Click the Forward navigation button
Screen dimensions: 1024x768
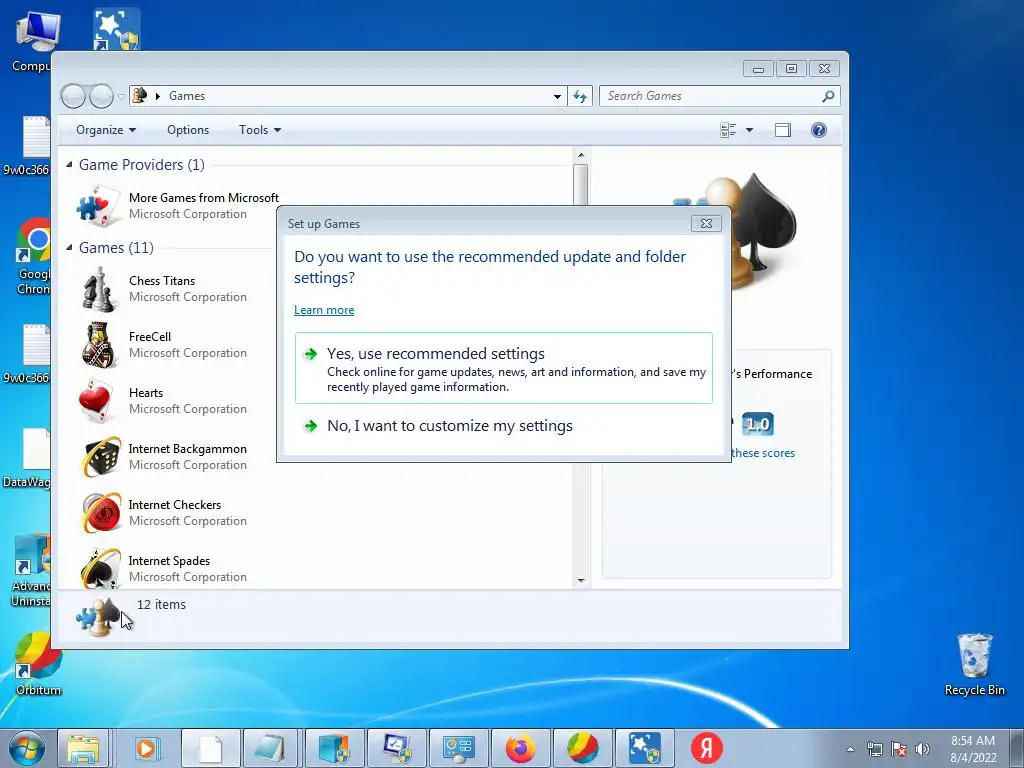coord(101,96)
